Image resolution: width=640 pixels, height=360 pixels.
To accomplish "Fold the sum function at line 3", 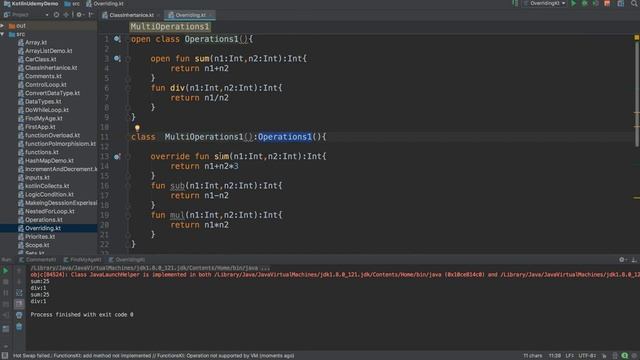I will point(128,59).
